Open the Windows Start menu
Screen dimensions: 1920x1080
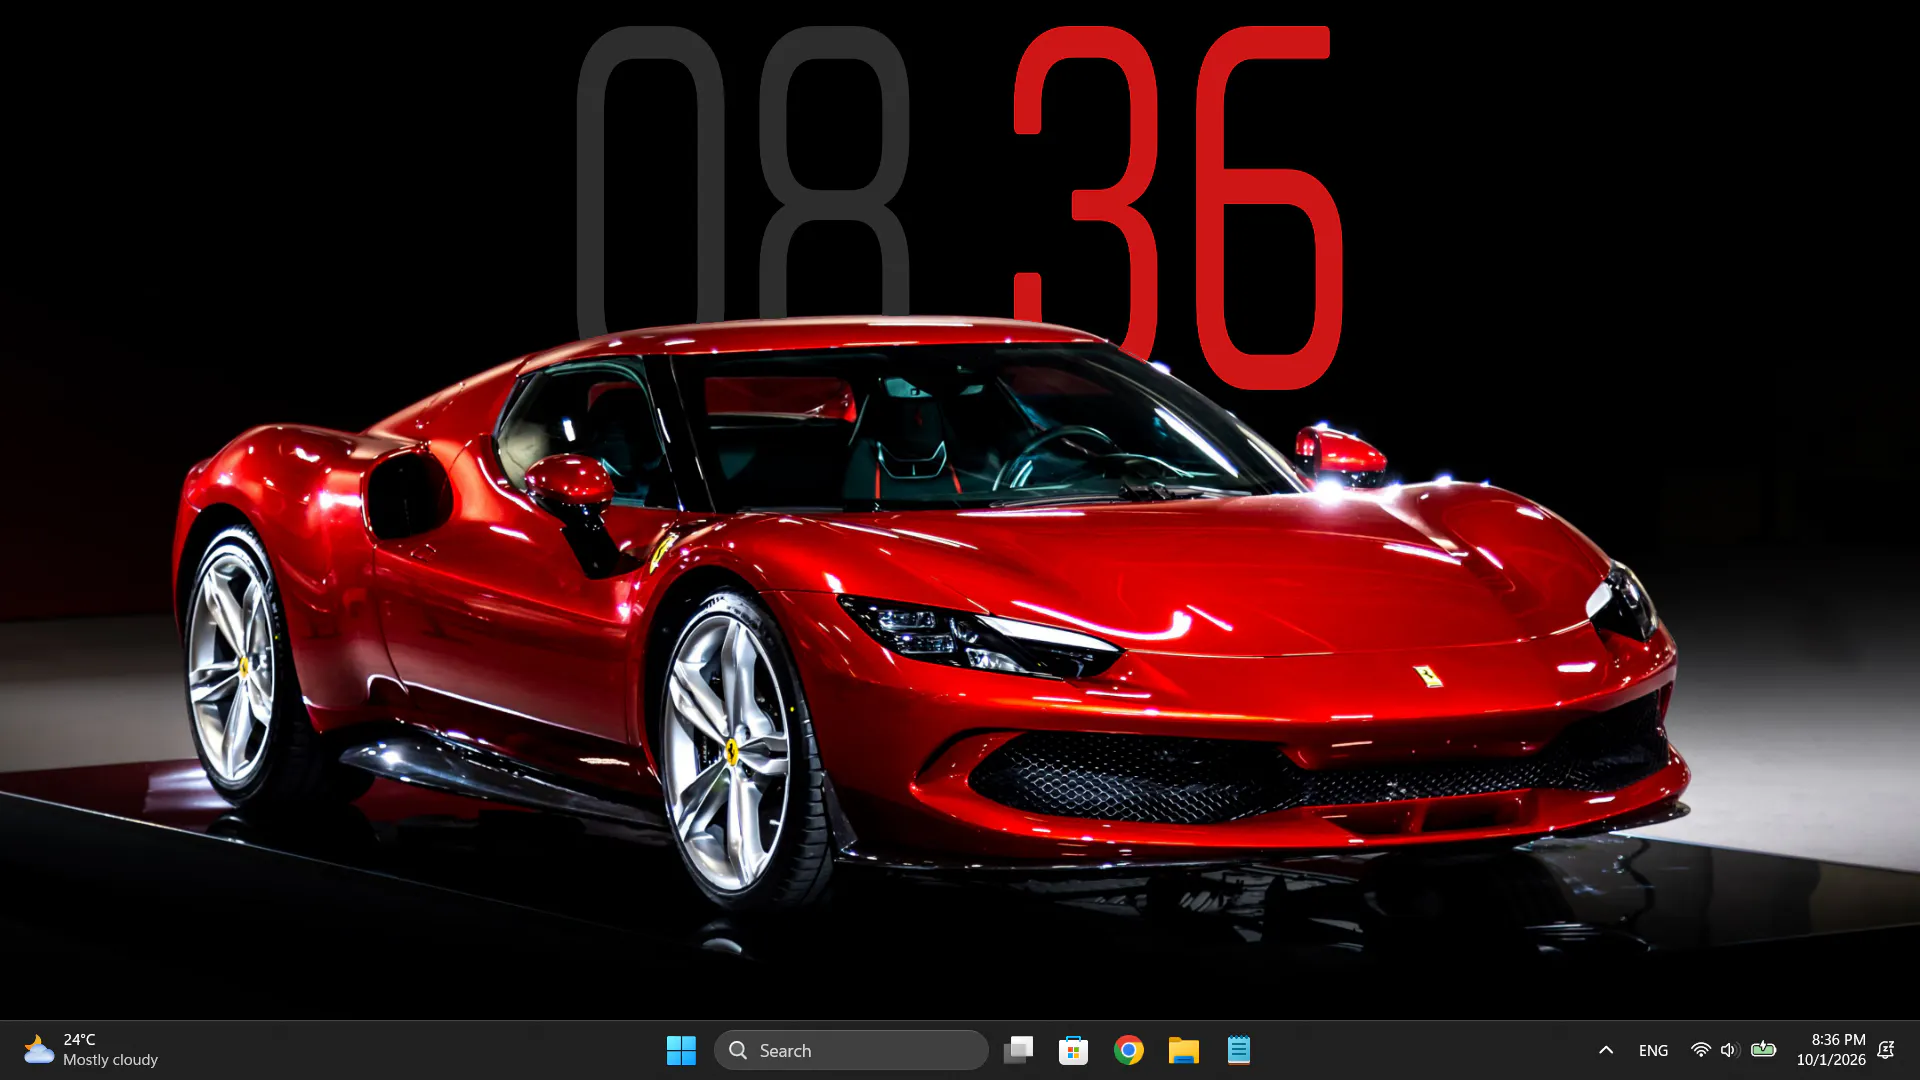[681, 1050]
